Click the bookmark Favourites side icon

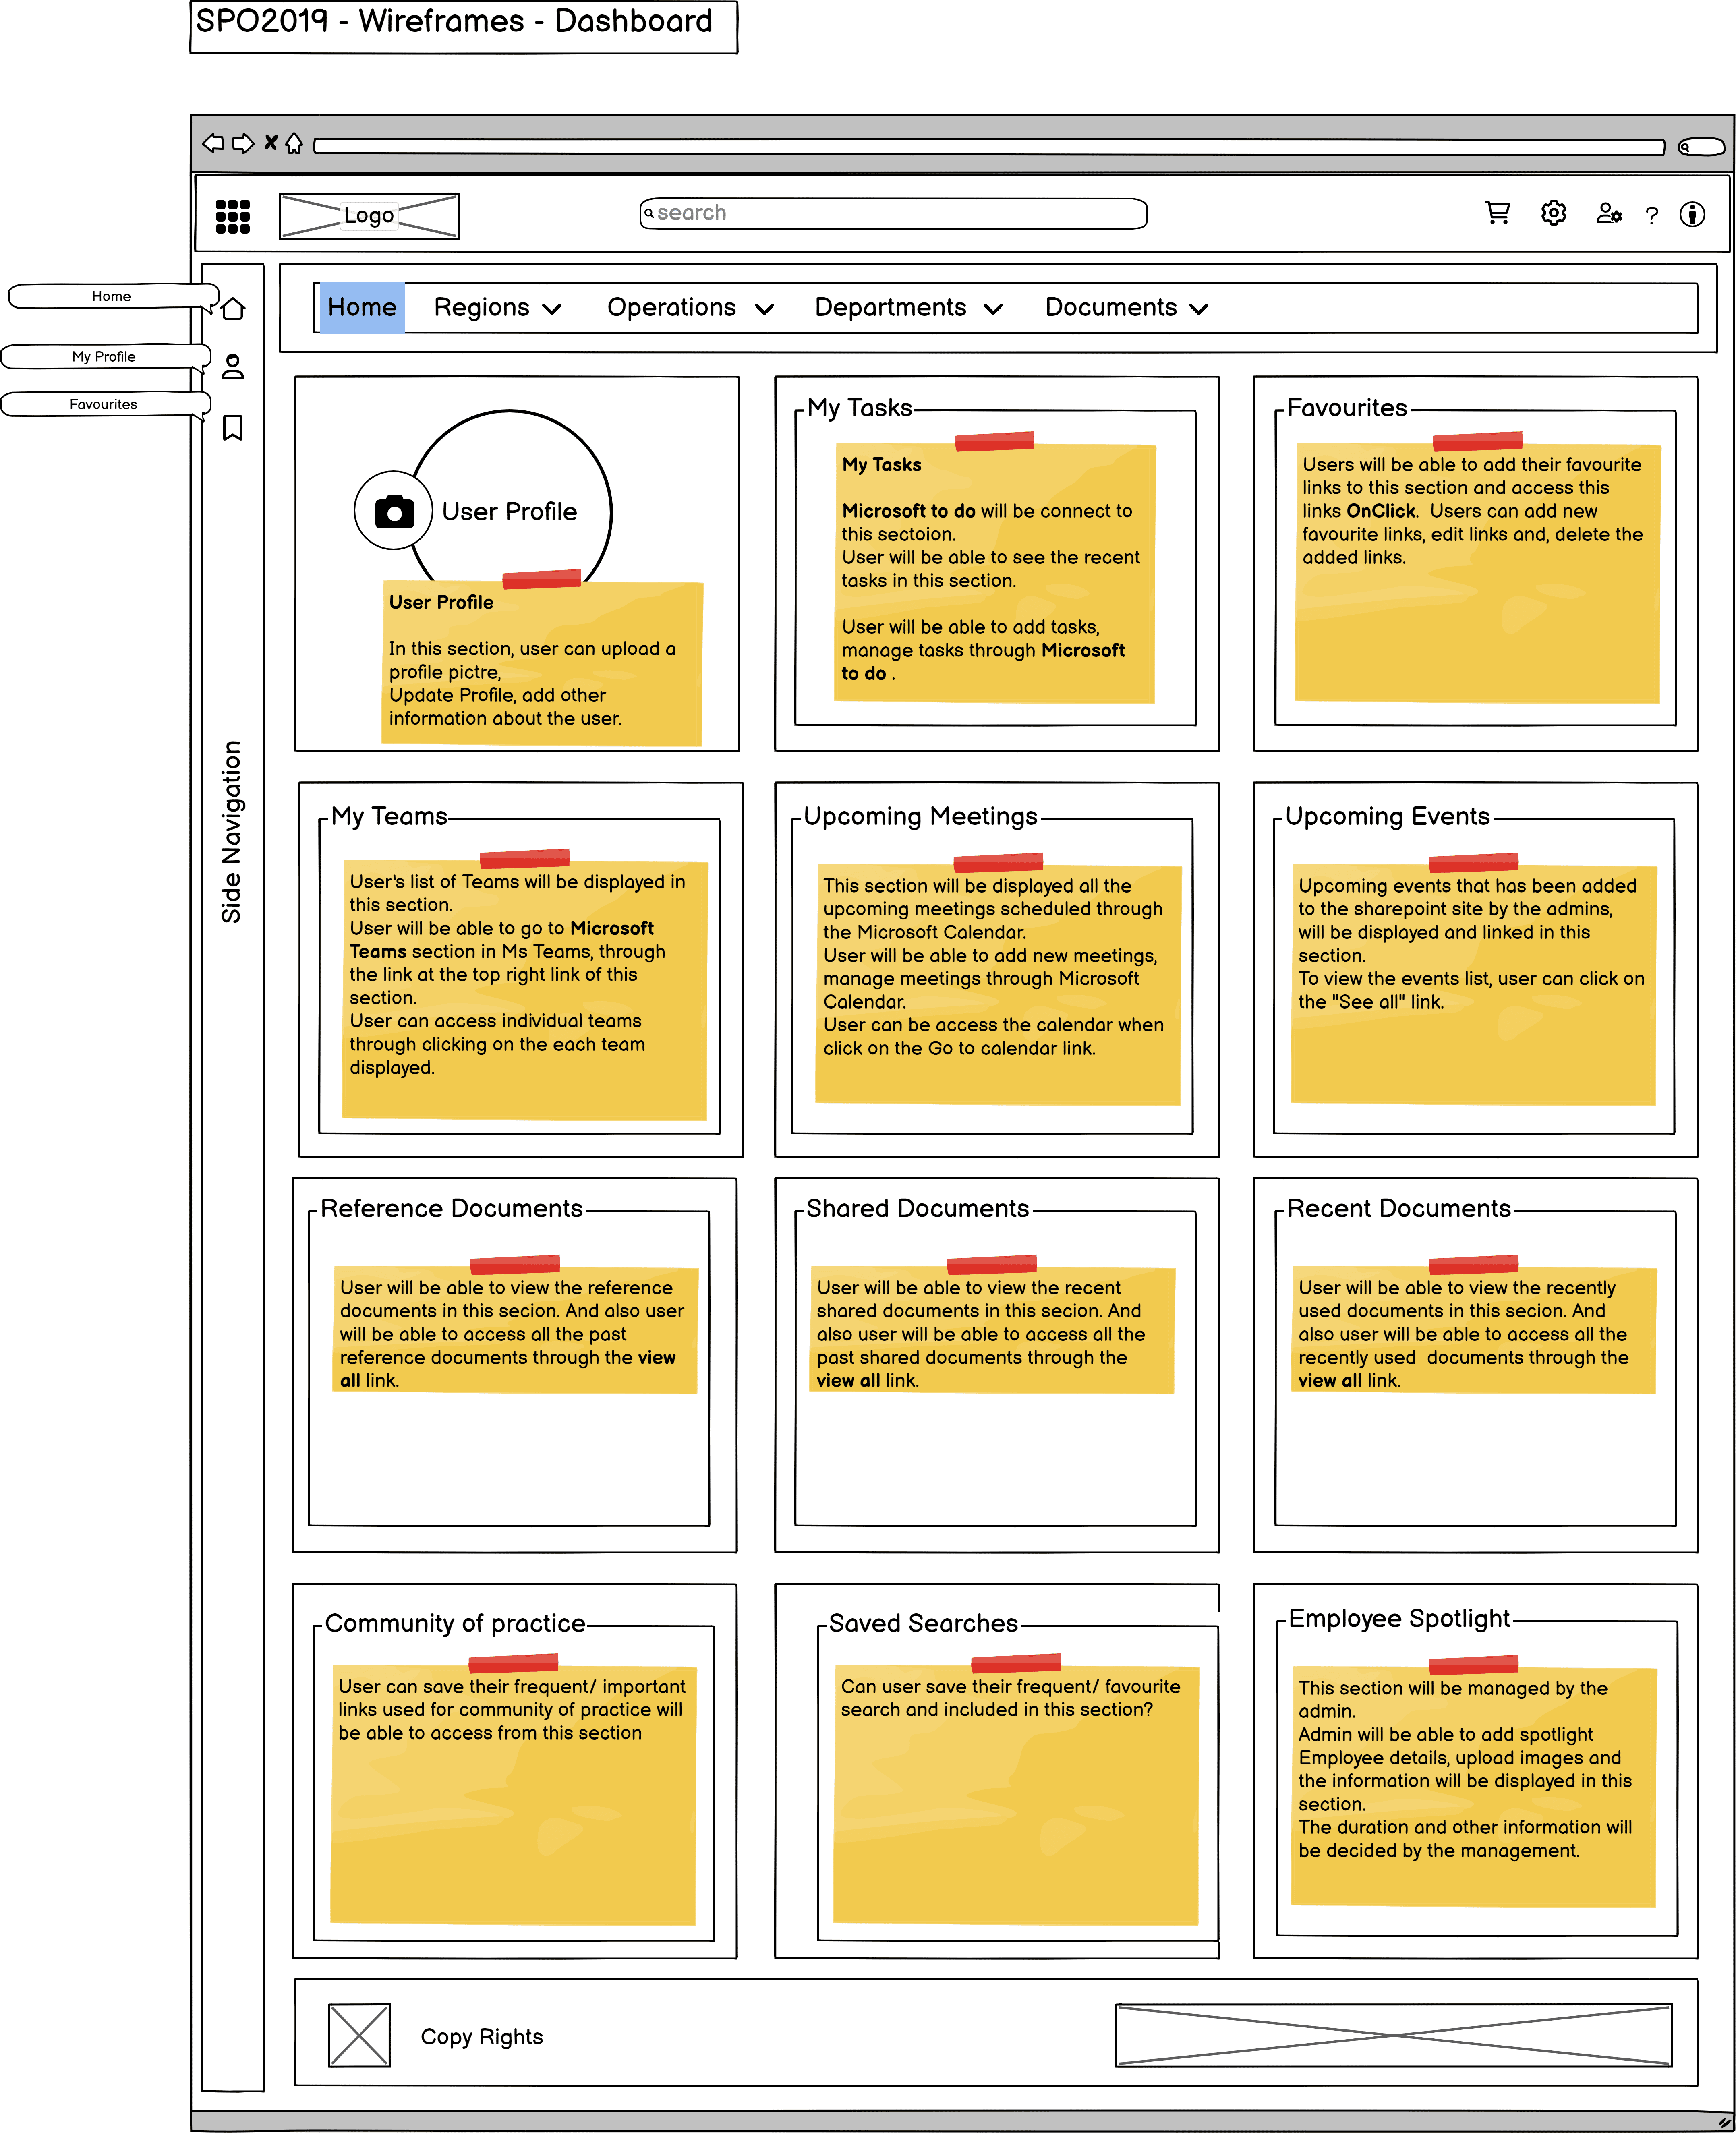(x=233, y=428)
